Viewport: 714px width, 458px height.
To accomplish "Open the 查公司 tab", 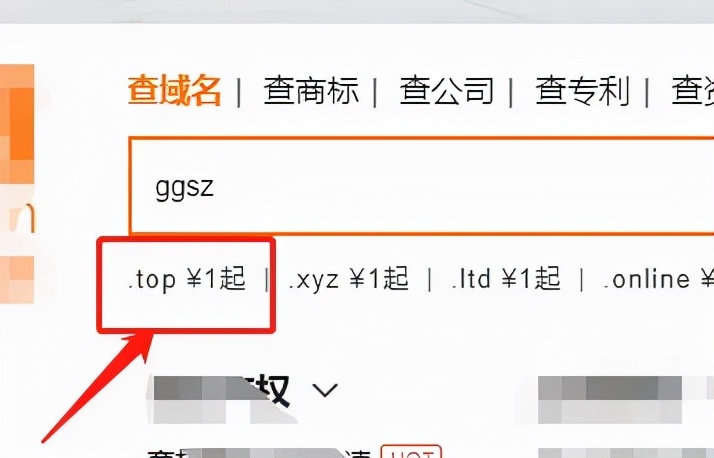I will pyautogui.click(x=447, y=90).
